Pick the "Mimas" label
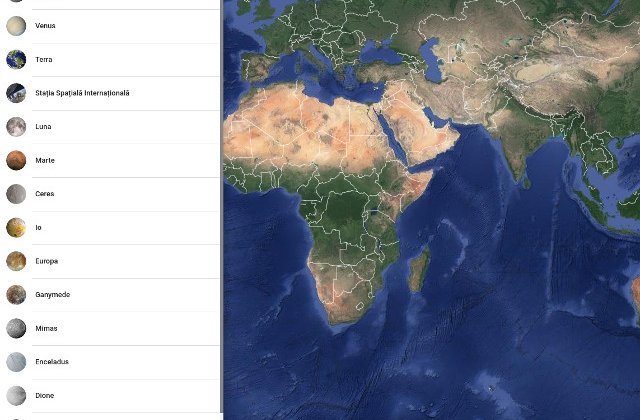The image size is (640, 420). pos(46,328)
